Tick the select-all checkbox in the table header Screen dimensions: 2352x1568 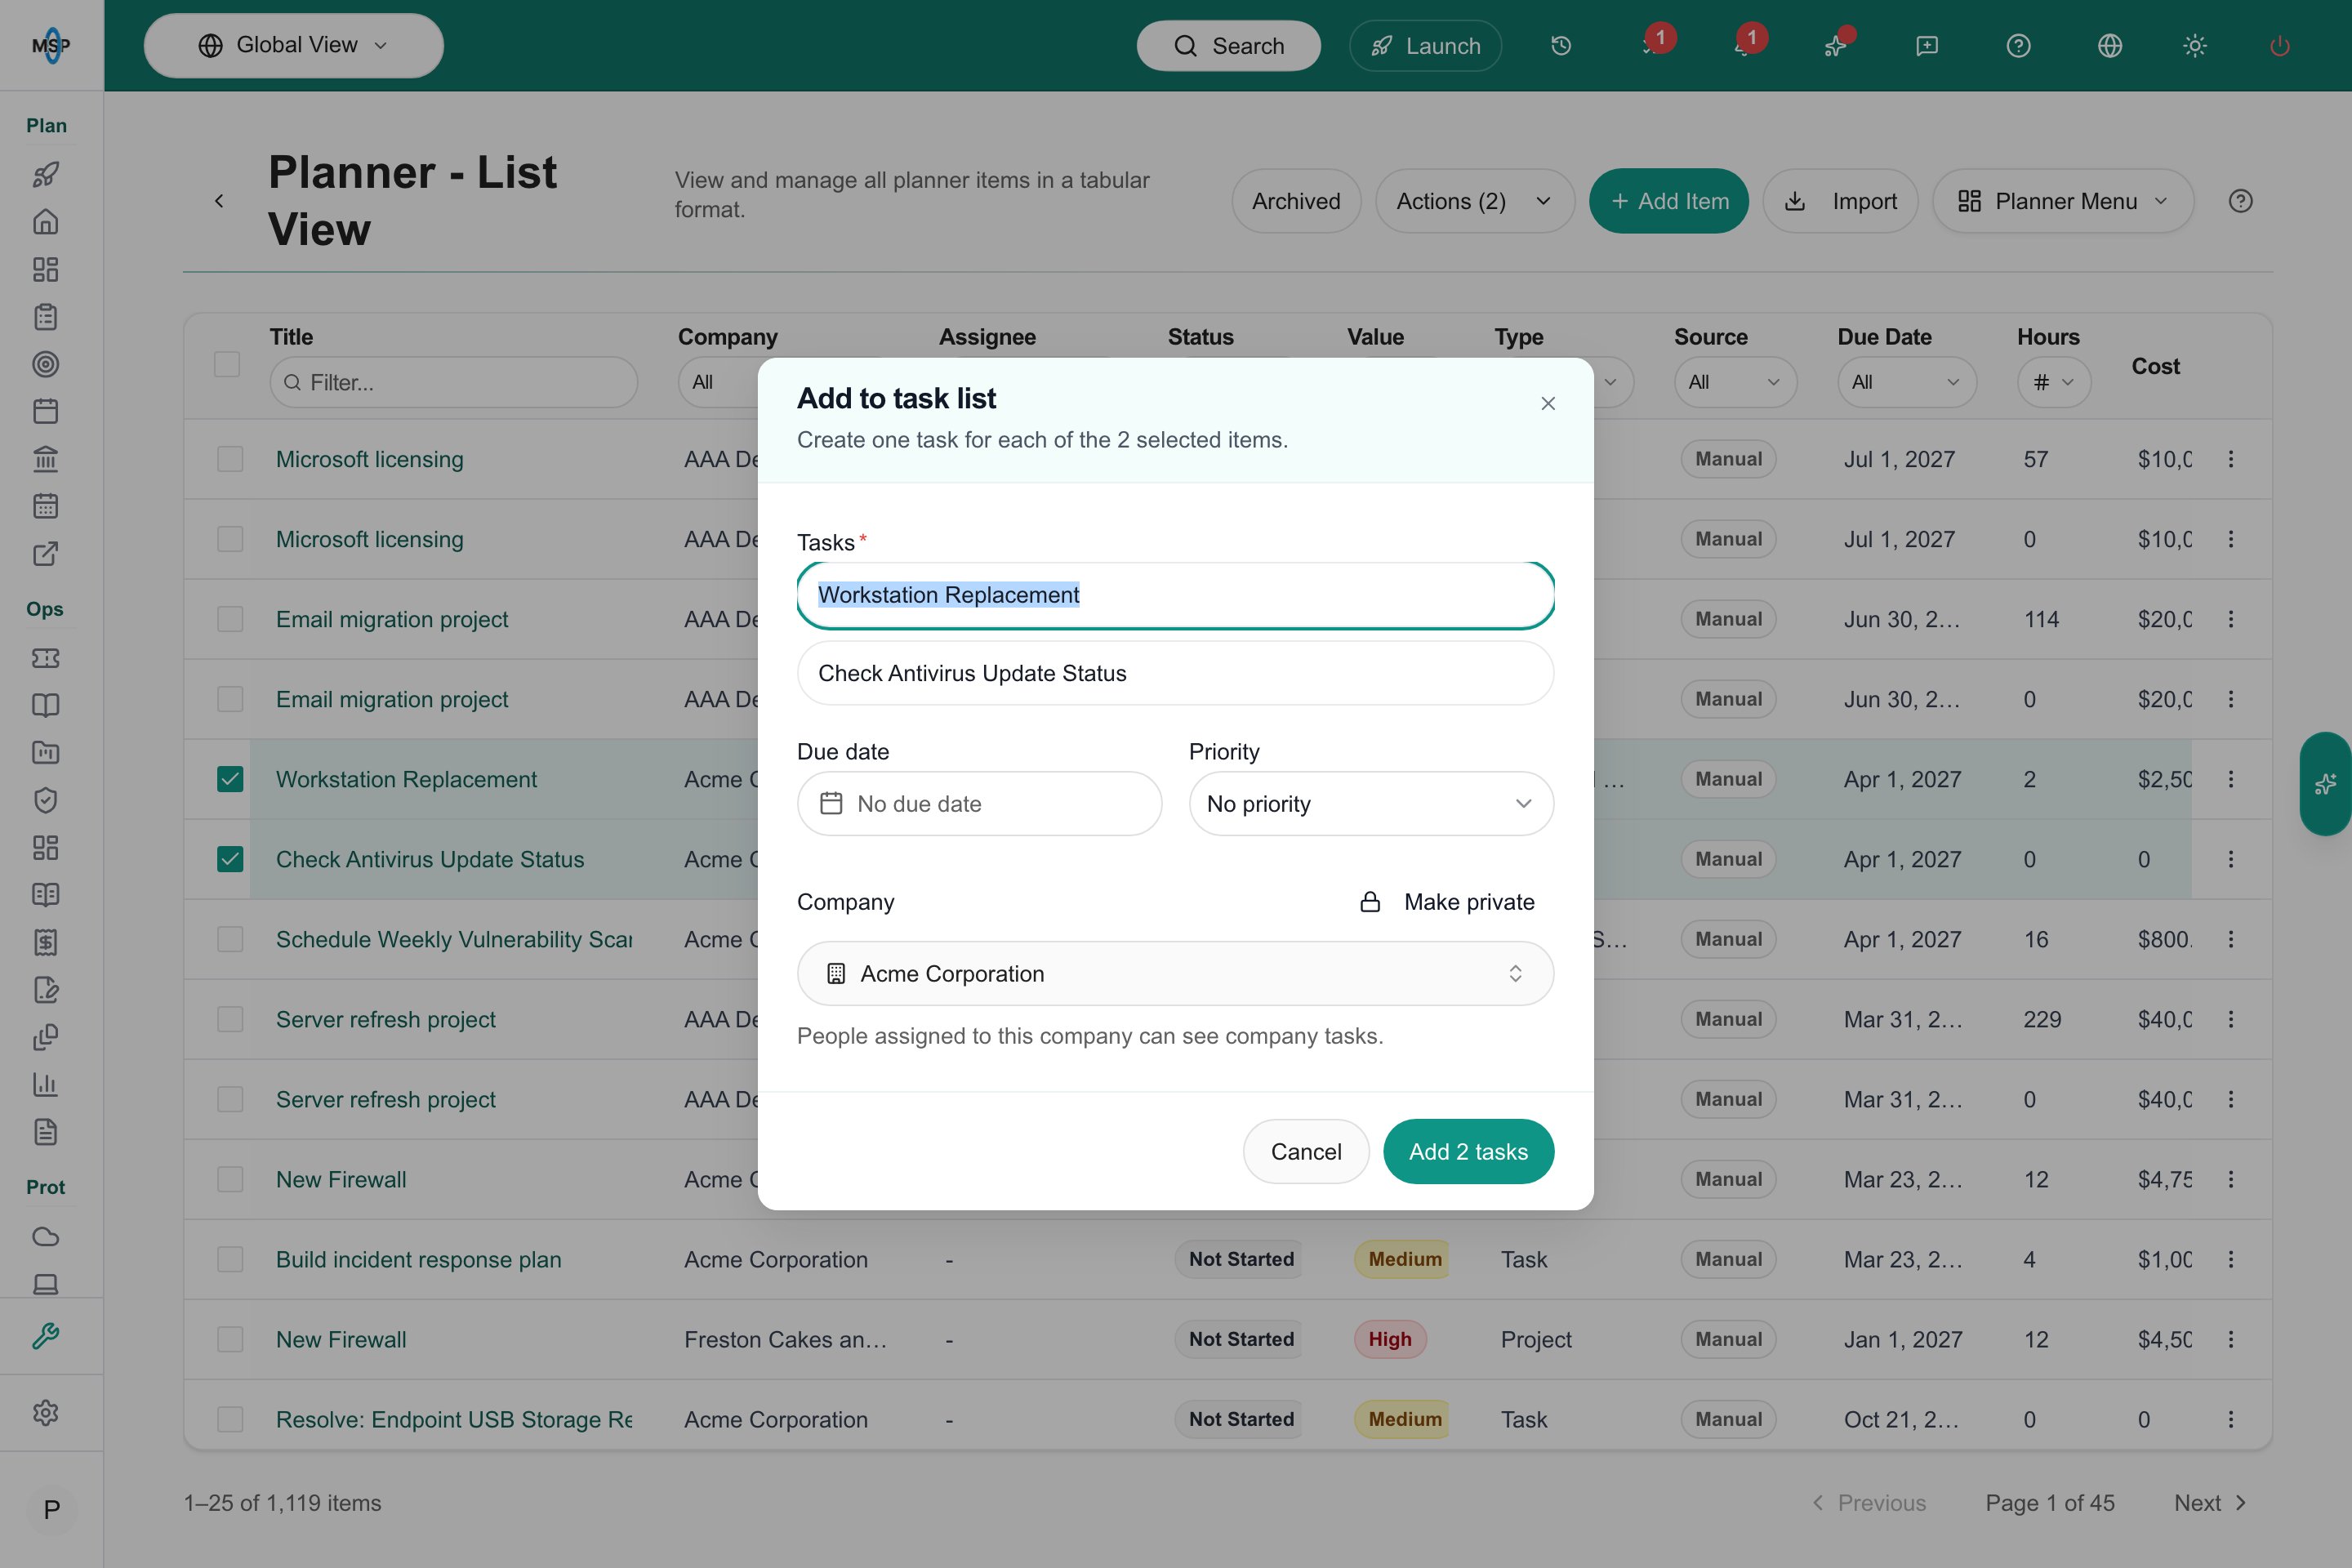coord(227,364)
